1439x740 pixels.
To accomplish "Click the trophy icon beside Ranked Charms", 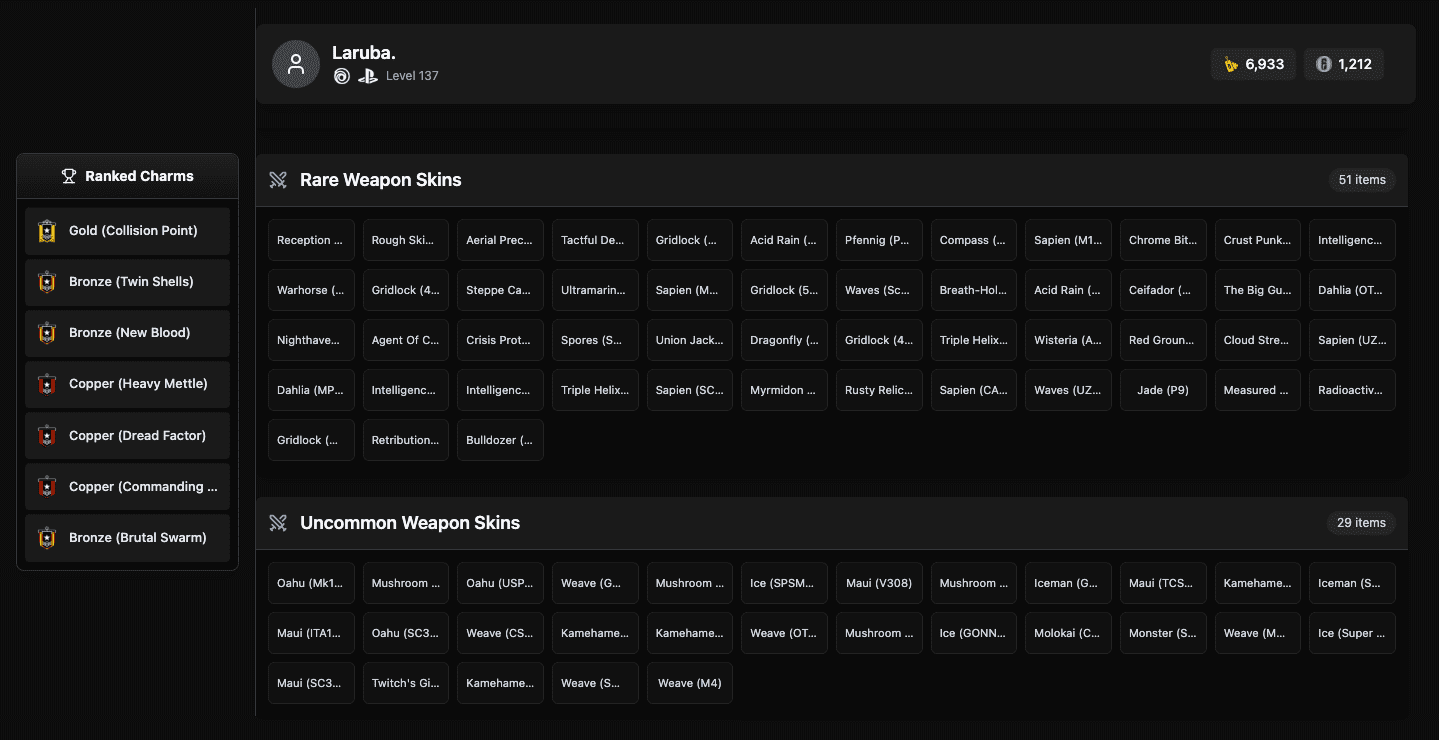I will click(x=69, y=176).
